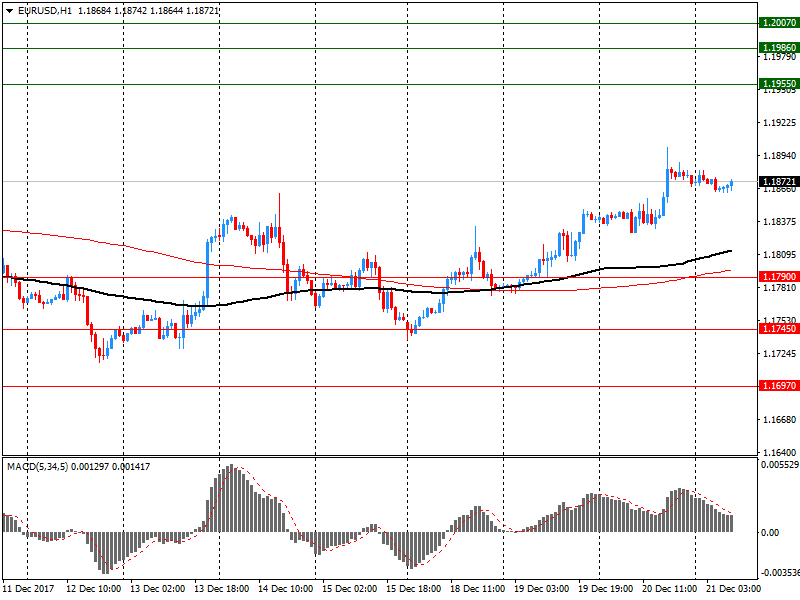This screenshot has height=600, width=800.
Task: Click the 1.18940 price scale value
Action: [779, 156]
